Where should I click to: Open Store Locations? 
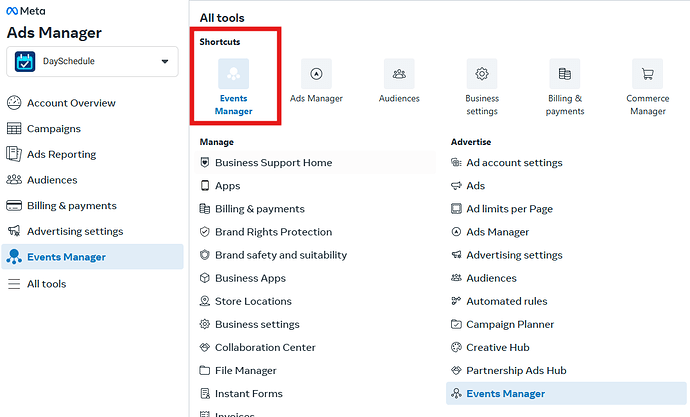(x=253, y=301)
